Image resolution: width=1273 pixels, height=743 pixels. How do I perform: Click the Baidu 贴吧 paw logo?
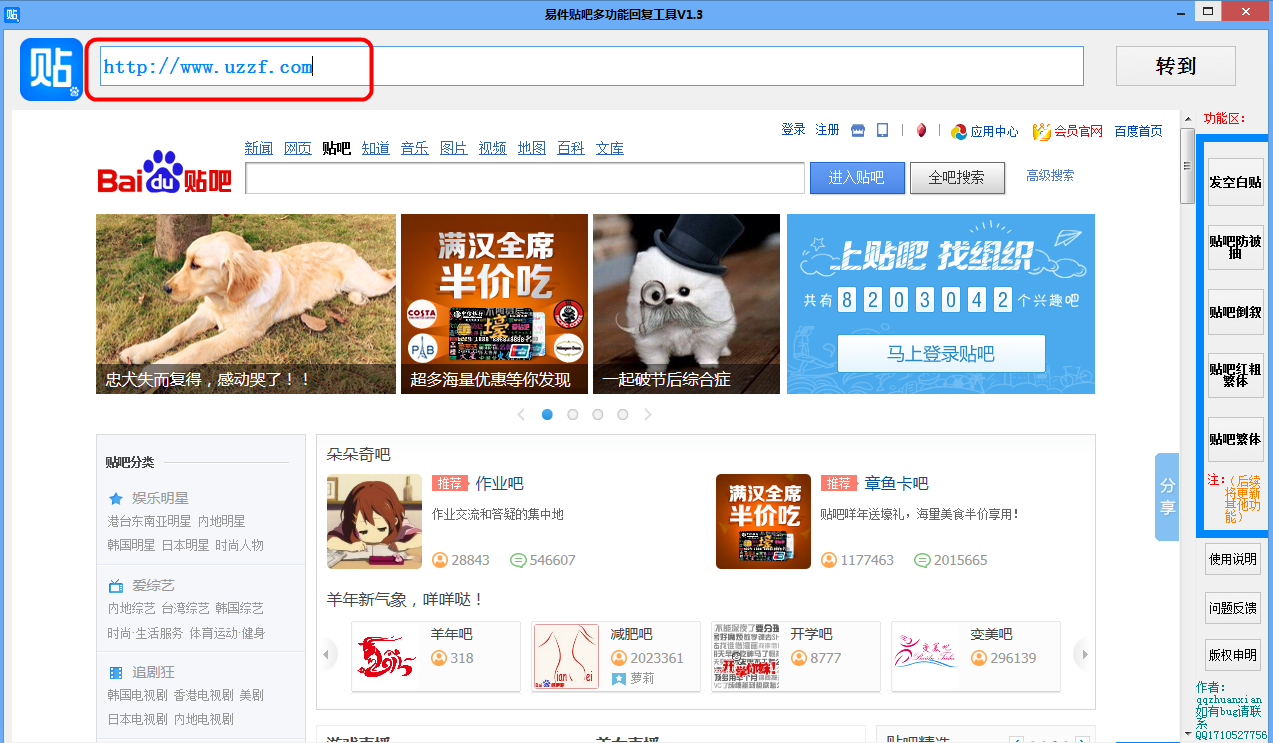(164, 172)
